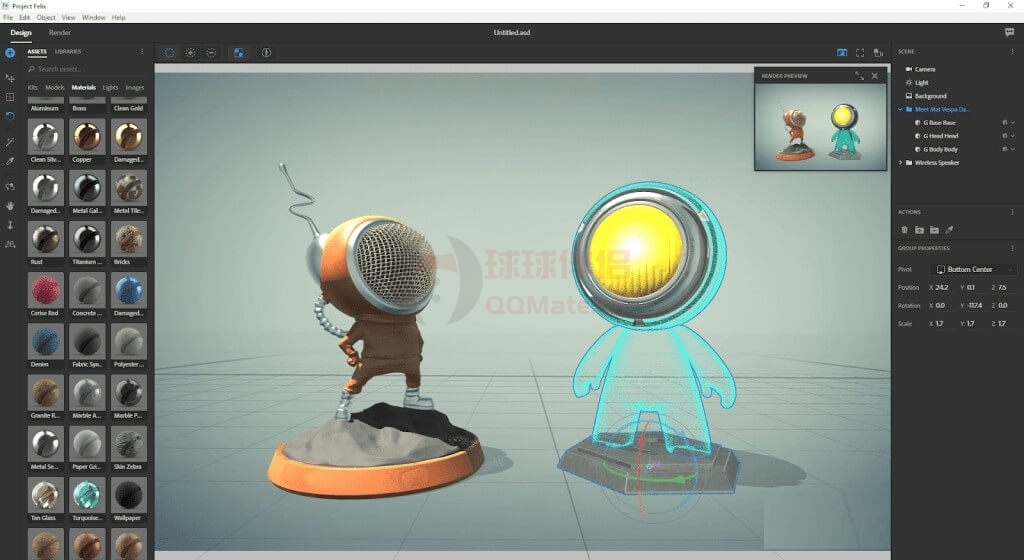Switch to the Render tab
1024x560 pixels.
[59, 32]
